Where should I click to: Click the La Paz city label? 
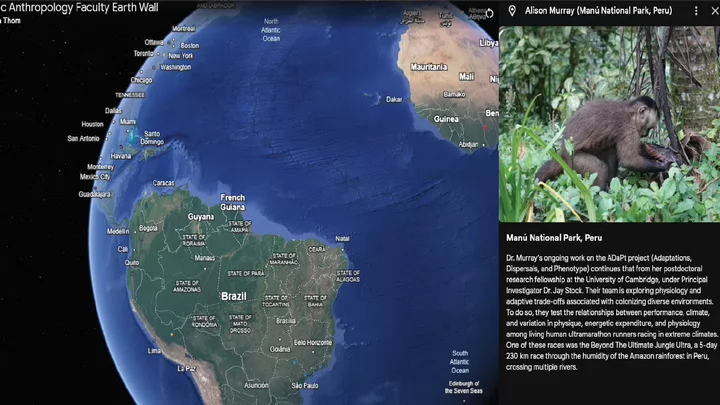186,368
